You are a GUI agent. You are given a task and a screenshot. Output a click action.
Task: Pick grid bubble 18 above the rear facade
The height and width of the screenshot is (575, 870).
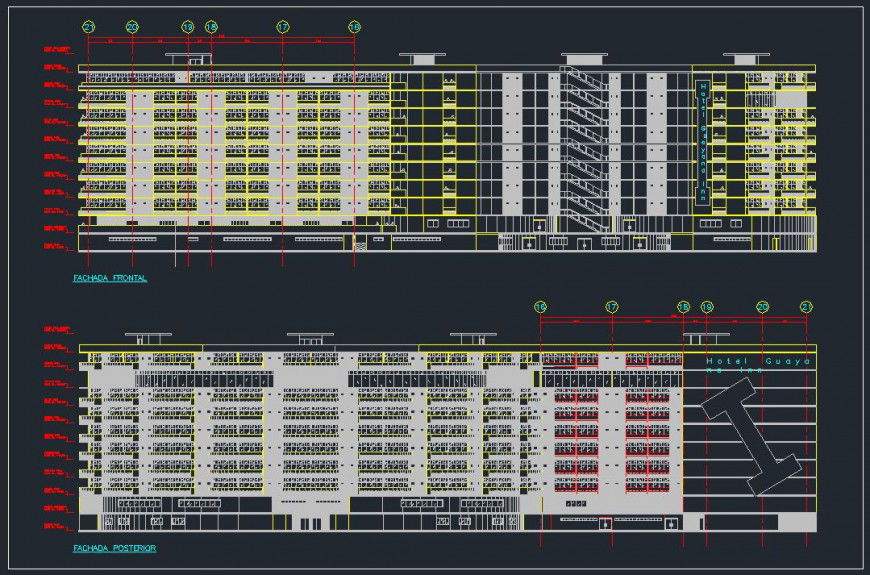(x=683, y=307)
